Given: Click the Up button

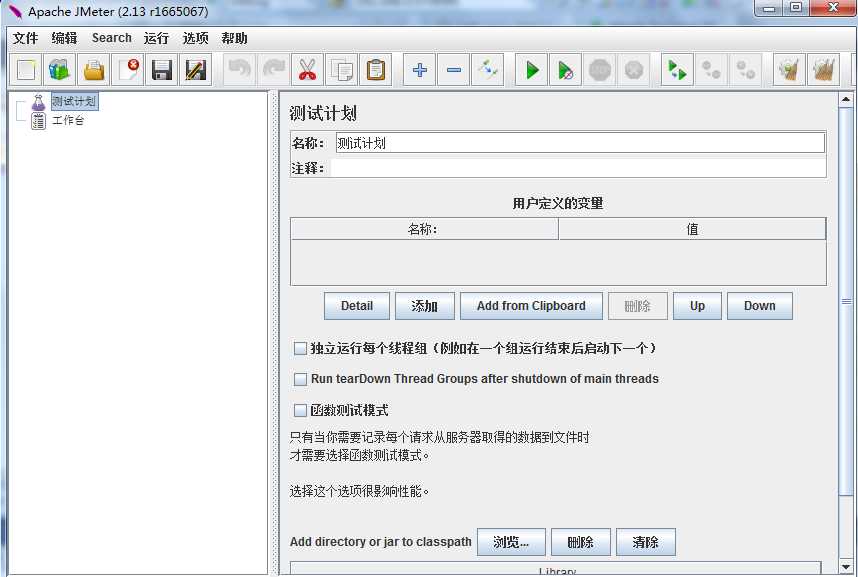Looking at the screenshot, I should [697, 306].
